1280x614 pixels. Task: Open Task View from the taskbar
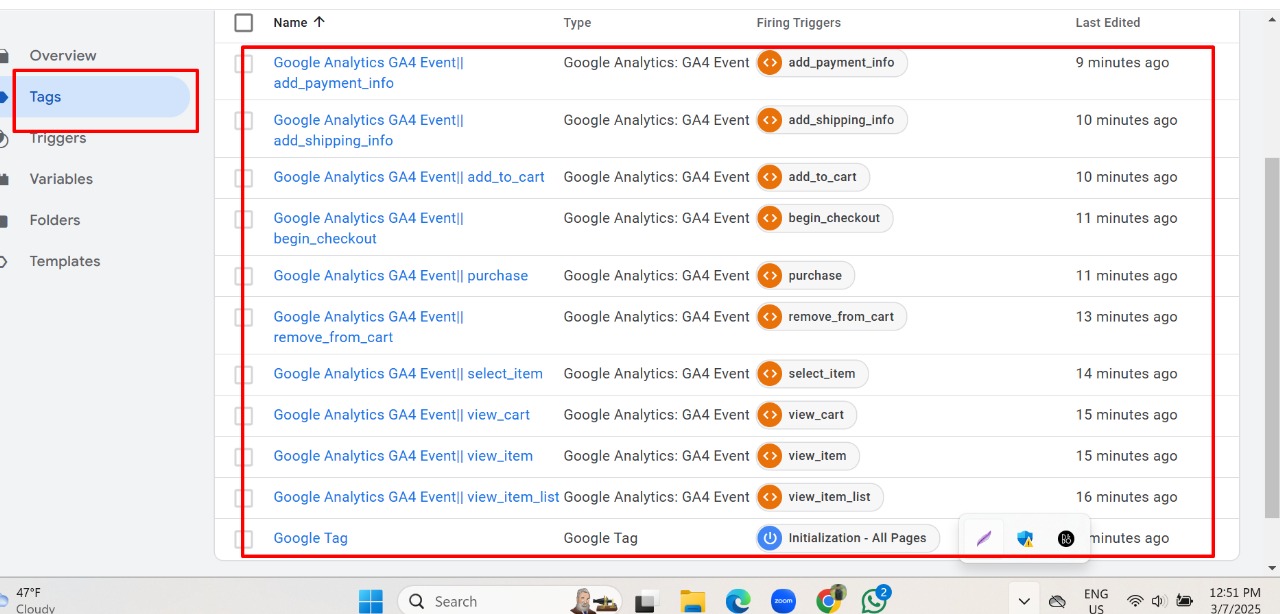point(646,601)
